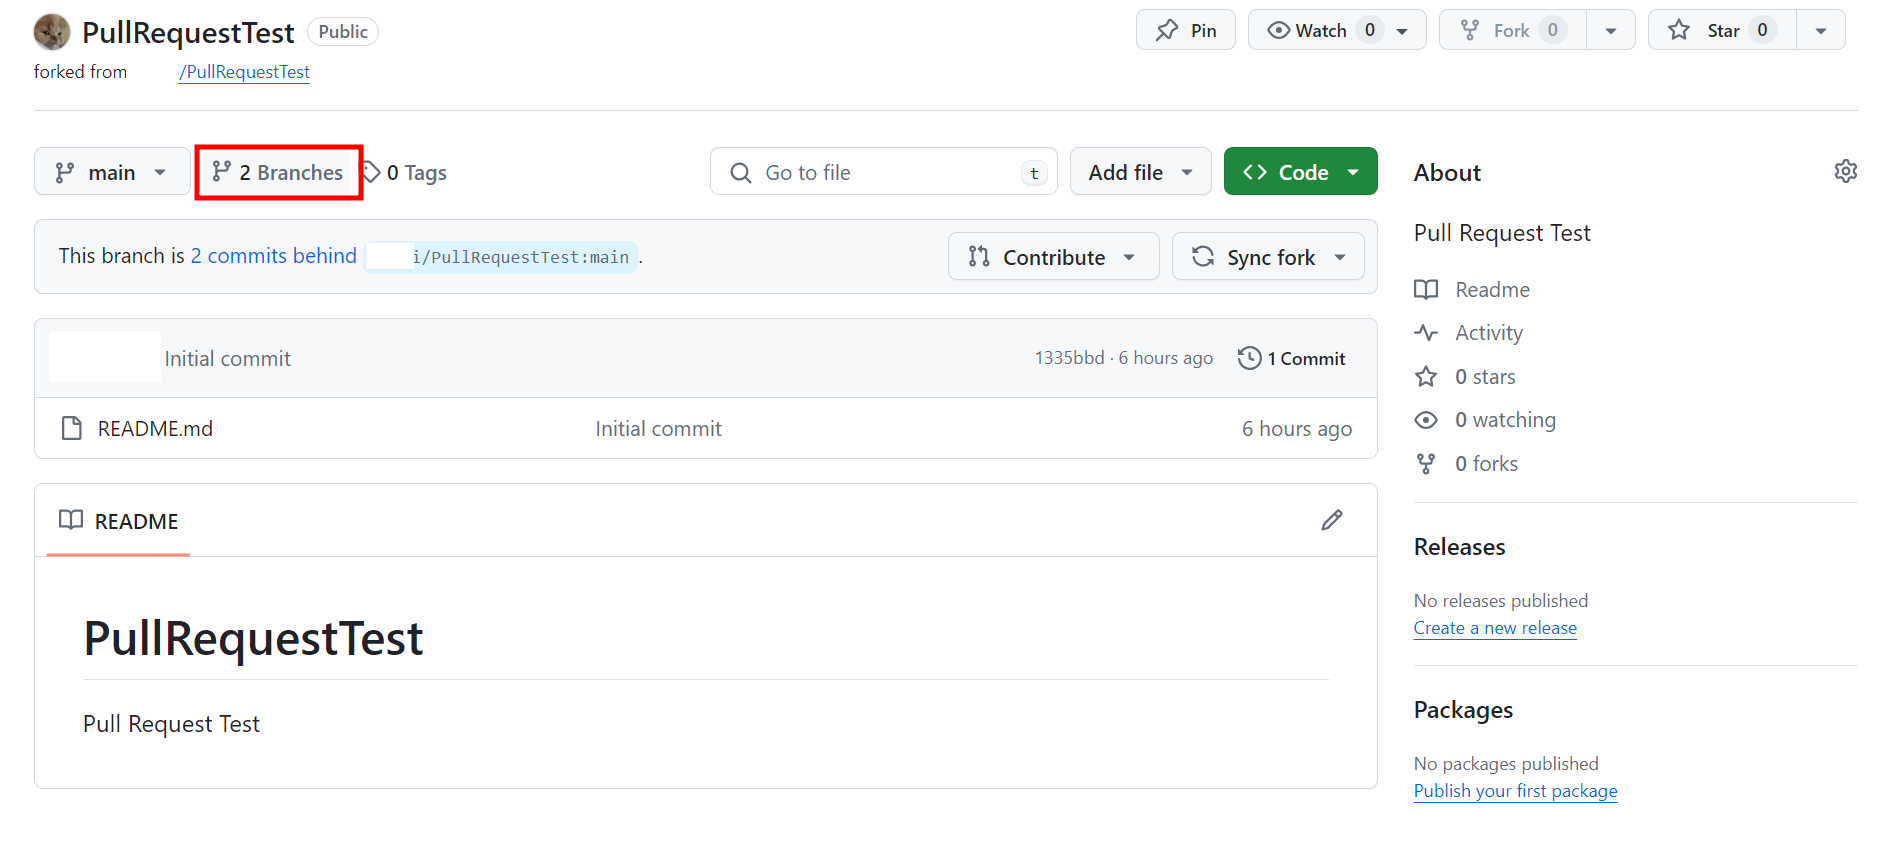
Task: Click the Initial commit message in README.md row
Action: (658, 428)
